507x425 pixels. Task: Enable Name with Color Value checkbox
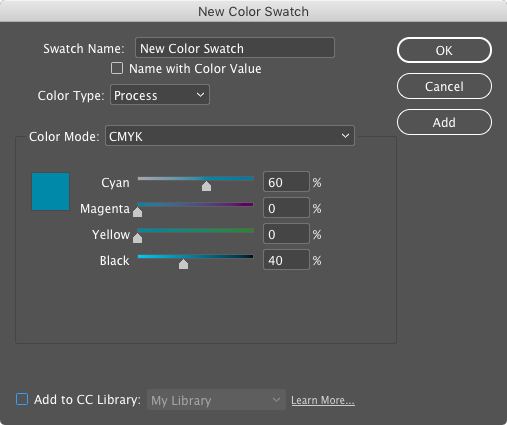[x=117, y=68]
